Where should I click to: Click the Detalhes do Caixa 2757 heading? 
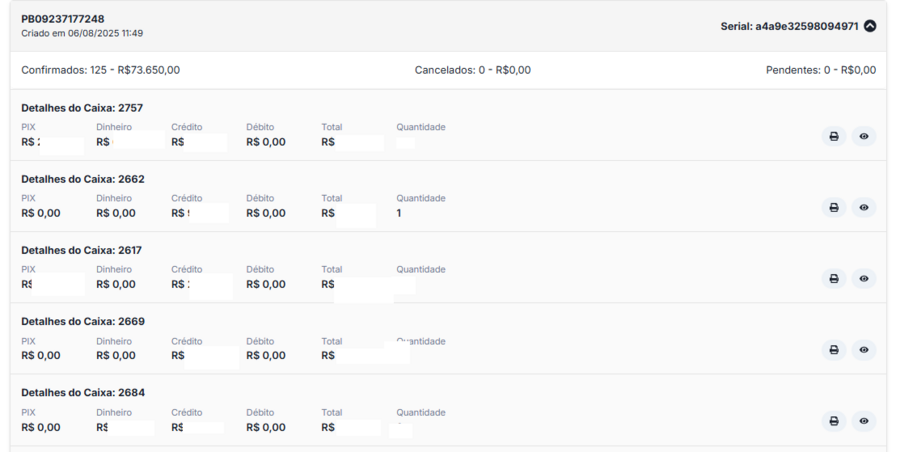click(82, 107)
